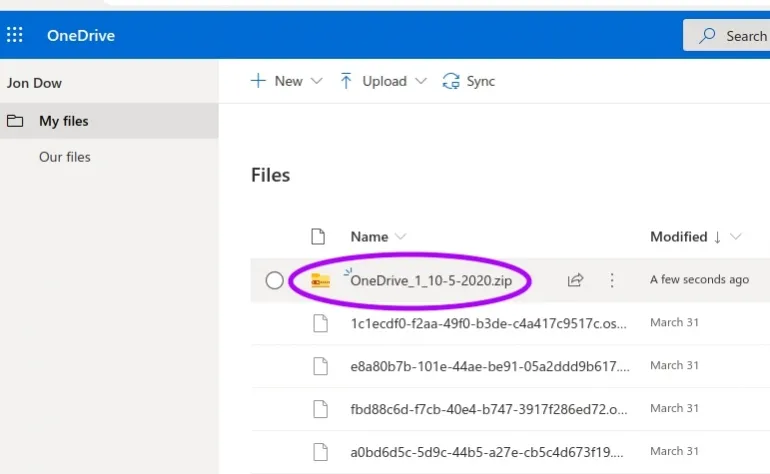Focus the Search input box

726,35
